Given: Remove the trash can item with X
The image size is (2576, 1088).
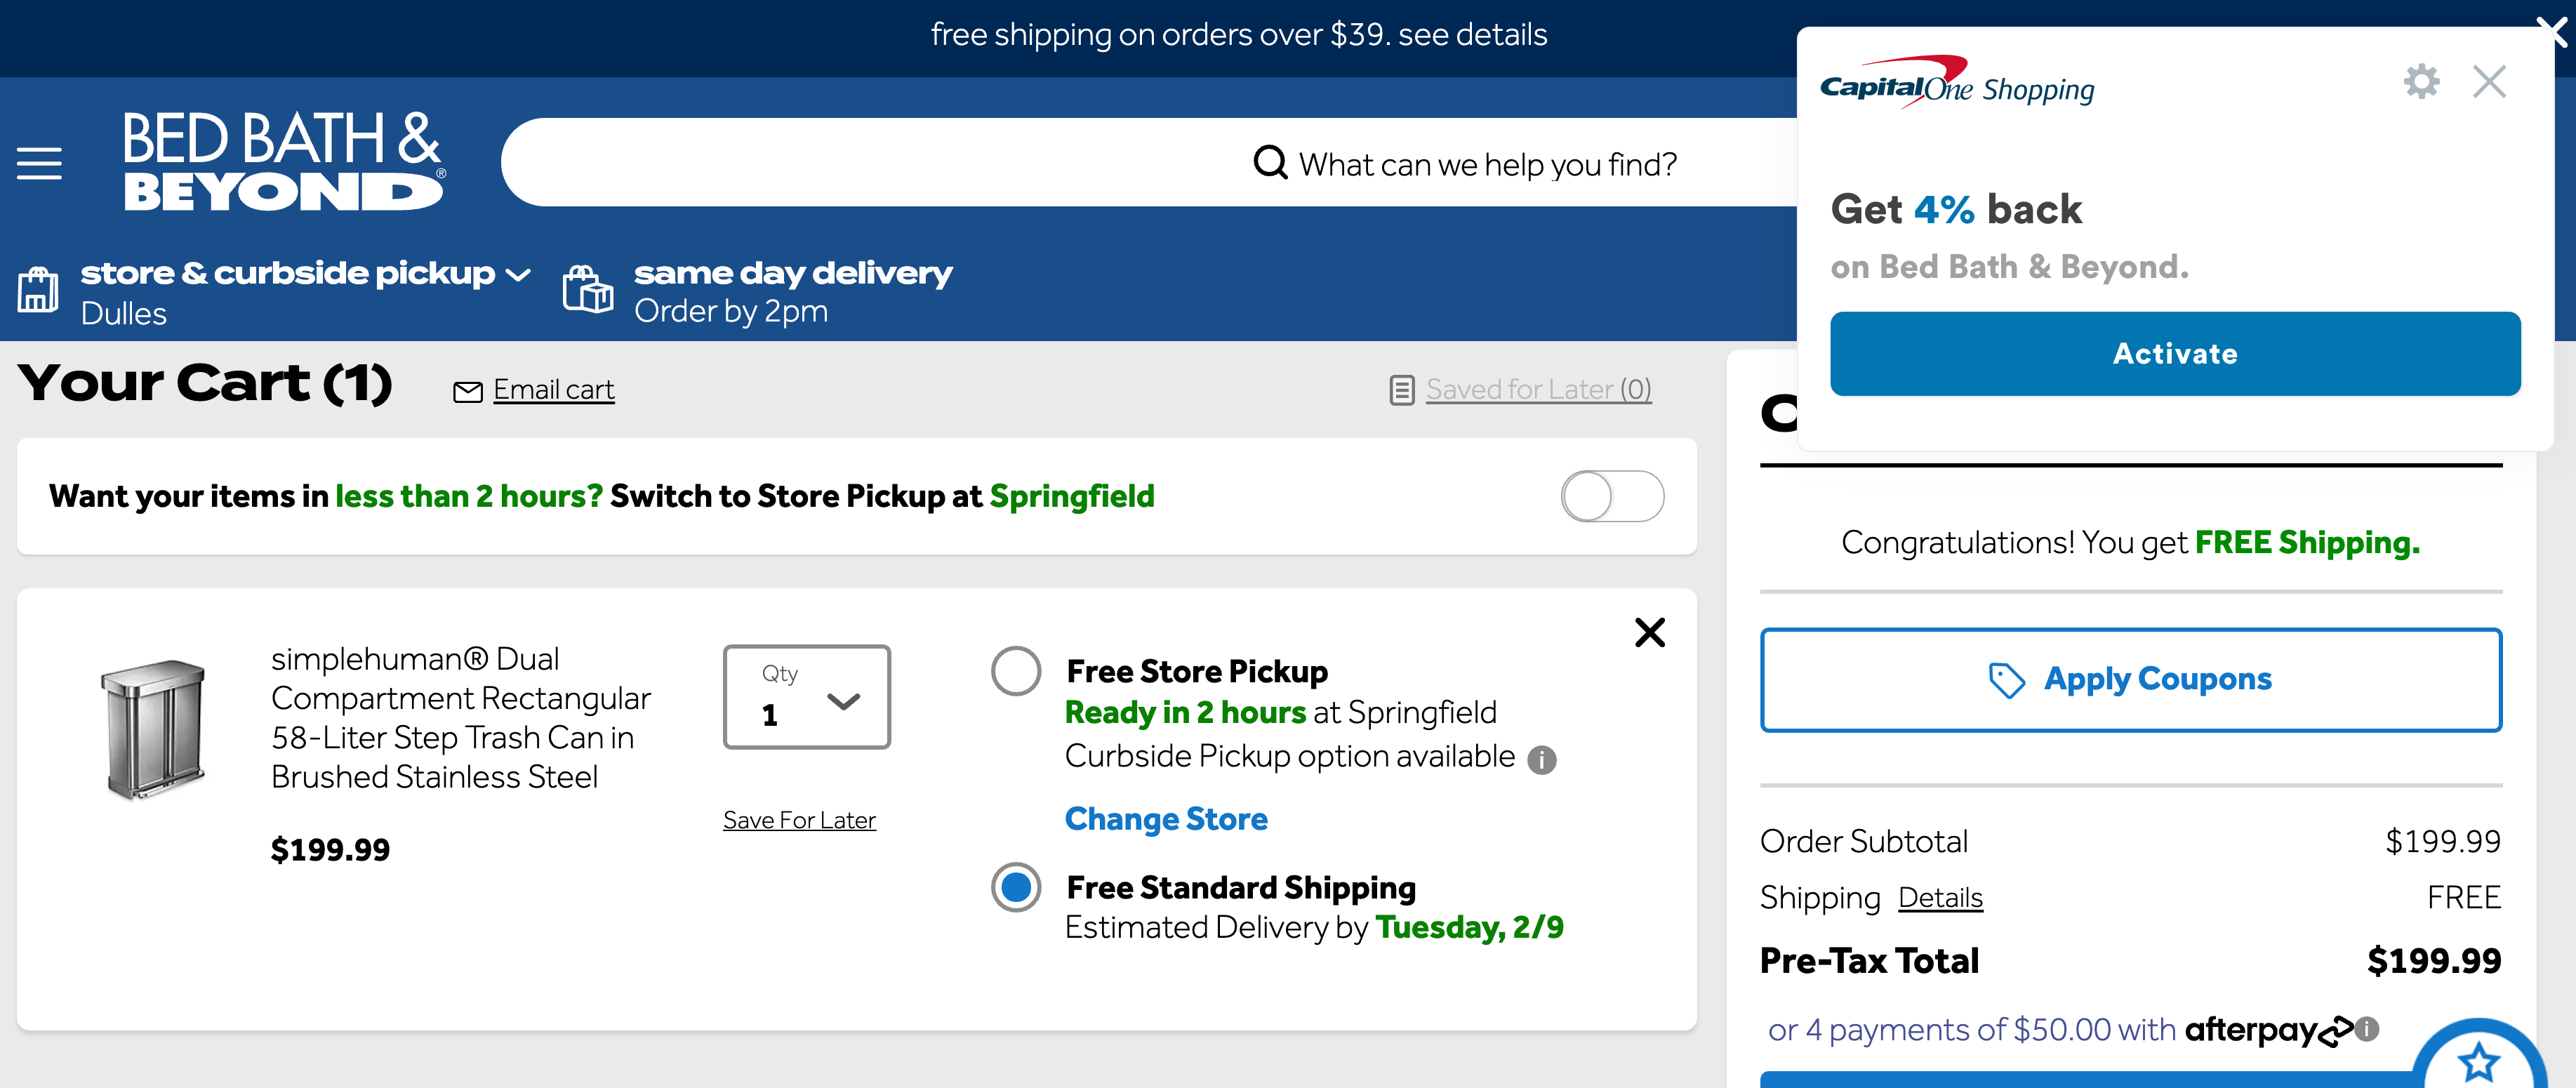Looking at the screenshot, I should tap(1650, 632).
